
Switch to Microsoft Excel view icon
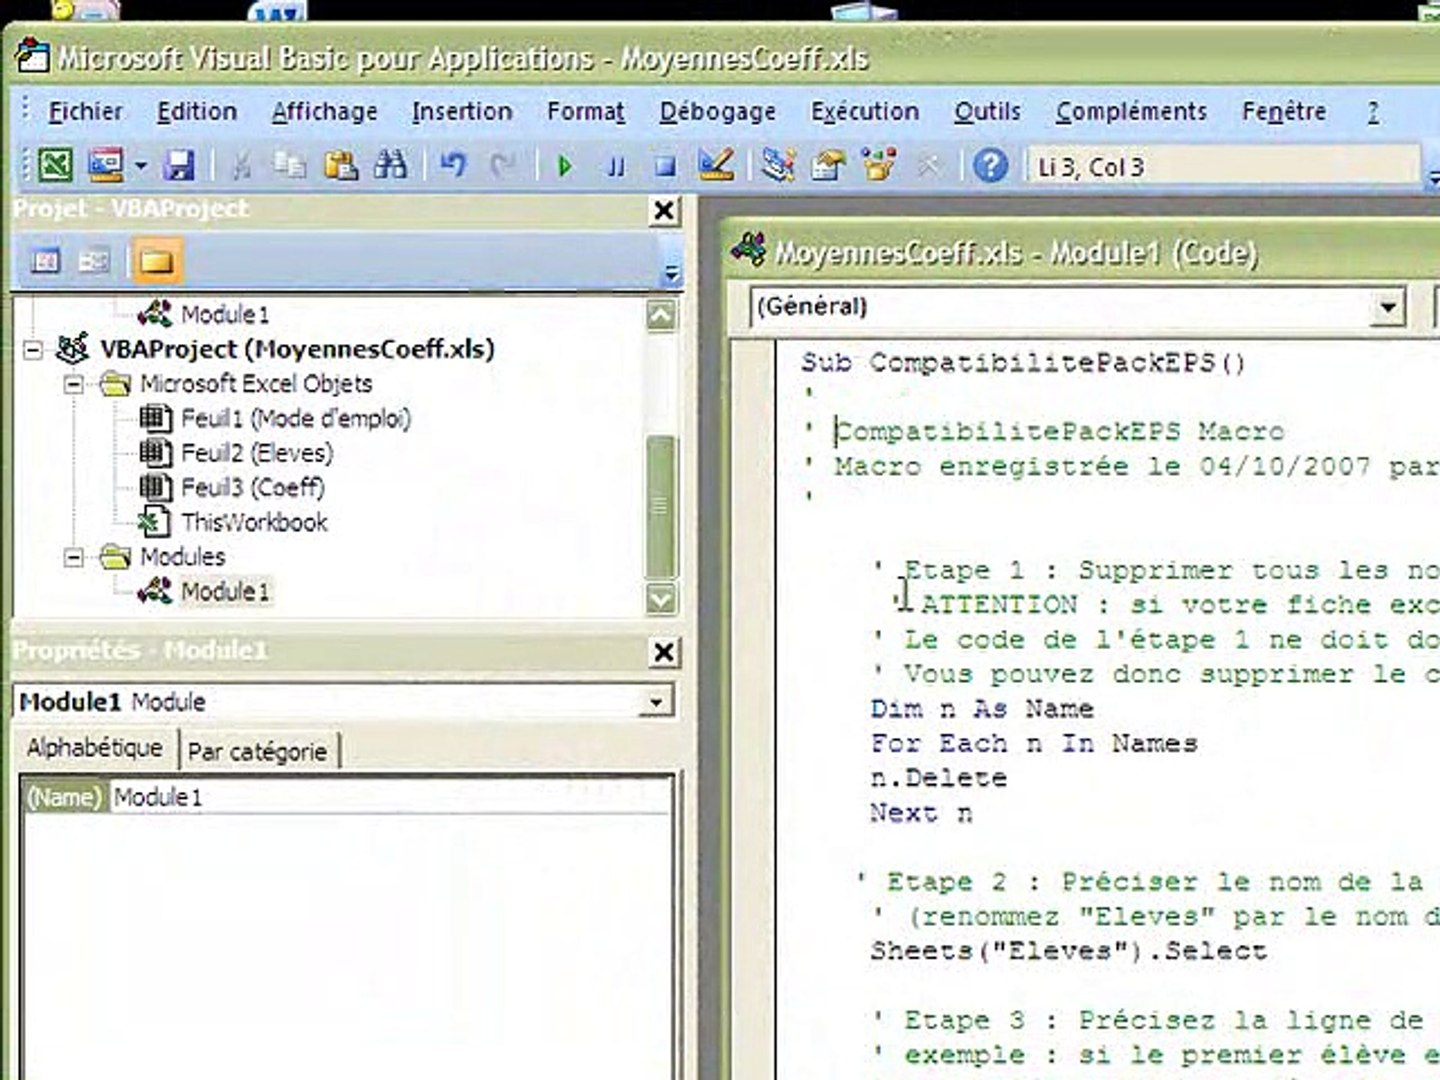pyautogui.click(x=56, y=165)
